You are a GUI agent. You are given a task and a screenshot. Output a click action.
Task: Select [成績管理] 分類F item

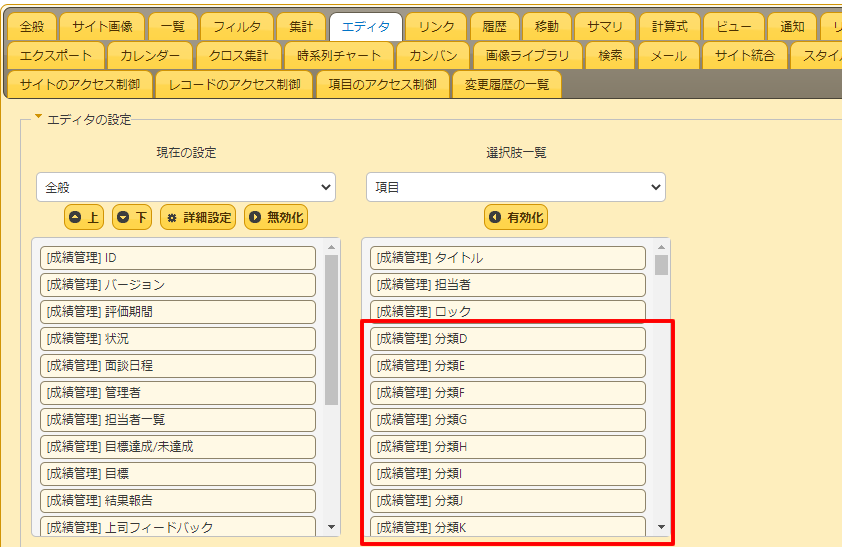click(508, 393)
